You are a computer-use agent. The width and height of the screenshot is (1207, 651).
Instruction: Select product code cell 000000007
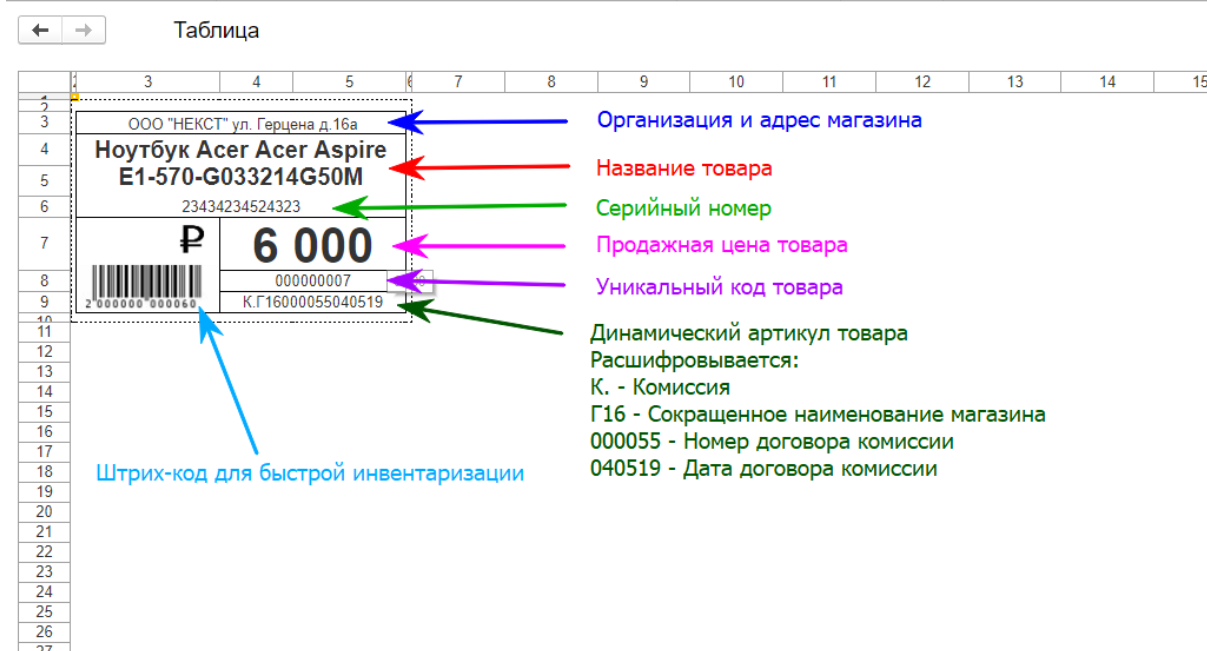pyautogui.click(x=312, y=281)
